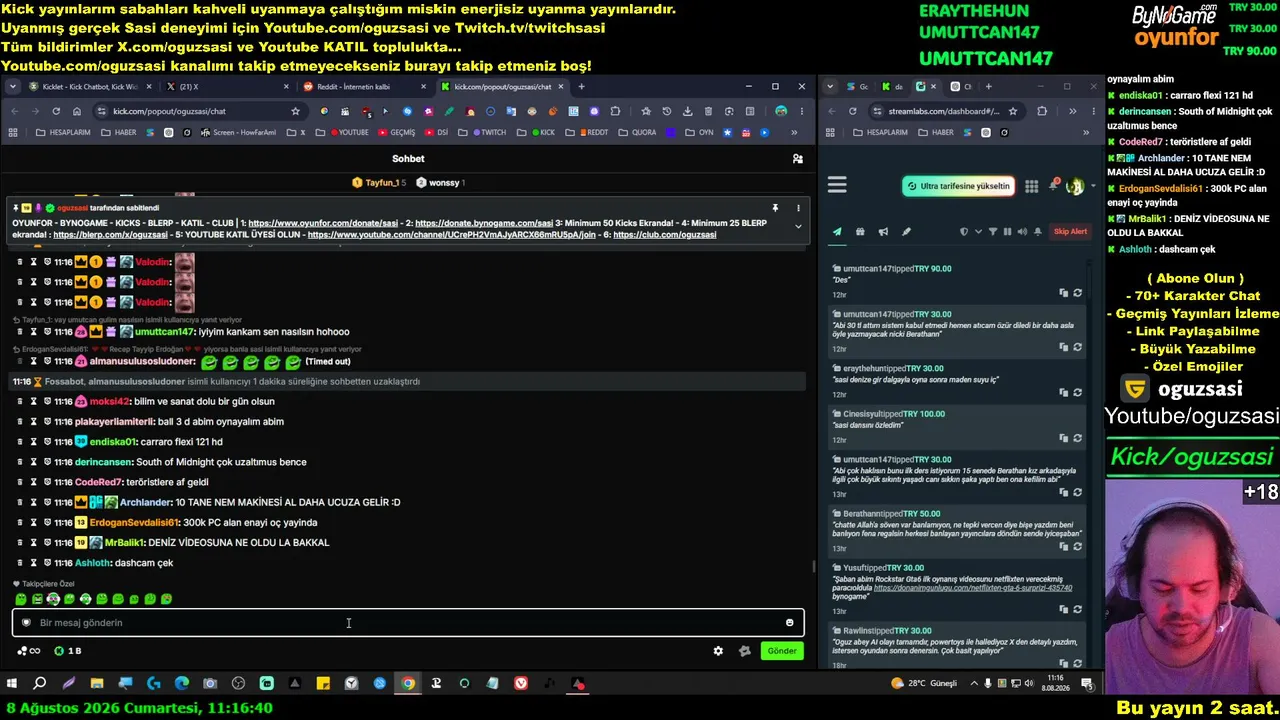Image resolution: width=1280 pixels, height=720 pixels.
Task: Send the chat message with Gönder button
Action: tap(782, 651)
